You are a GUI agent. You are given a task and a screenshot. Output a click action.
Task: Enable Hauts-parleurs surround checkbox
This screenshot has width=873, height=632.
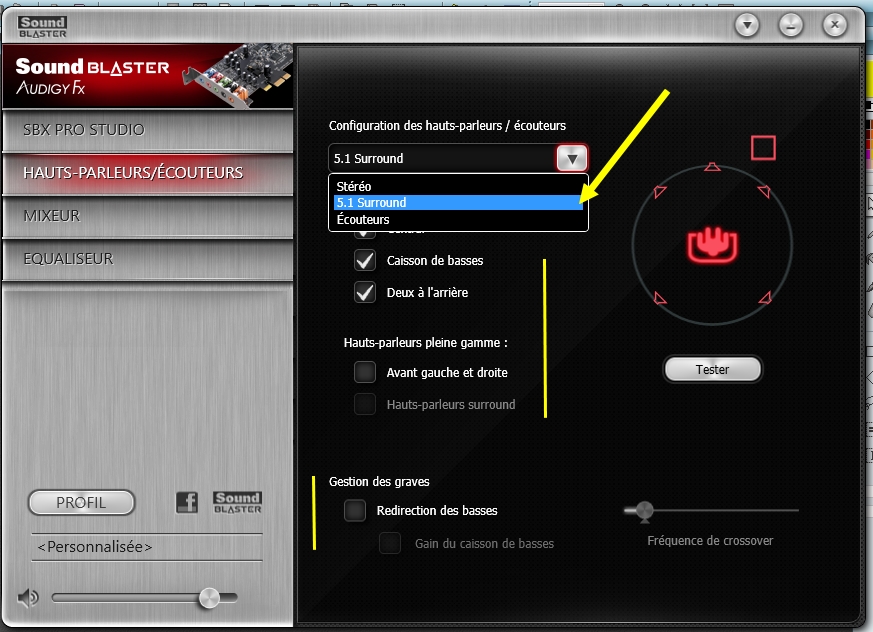(365, 404)
